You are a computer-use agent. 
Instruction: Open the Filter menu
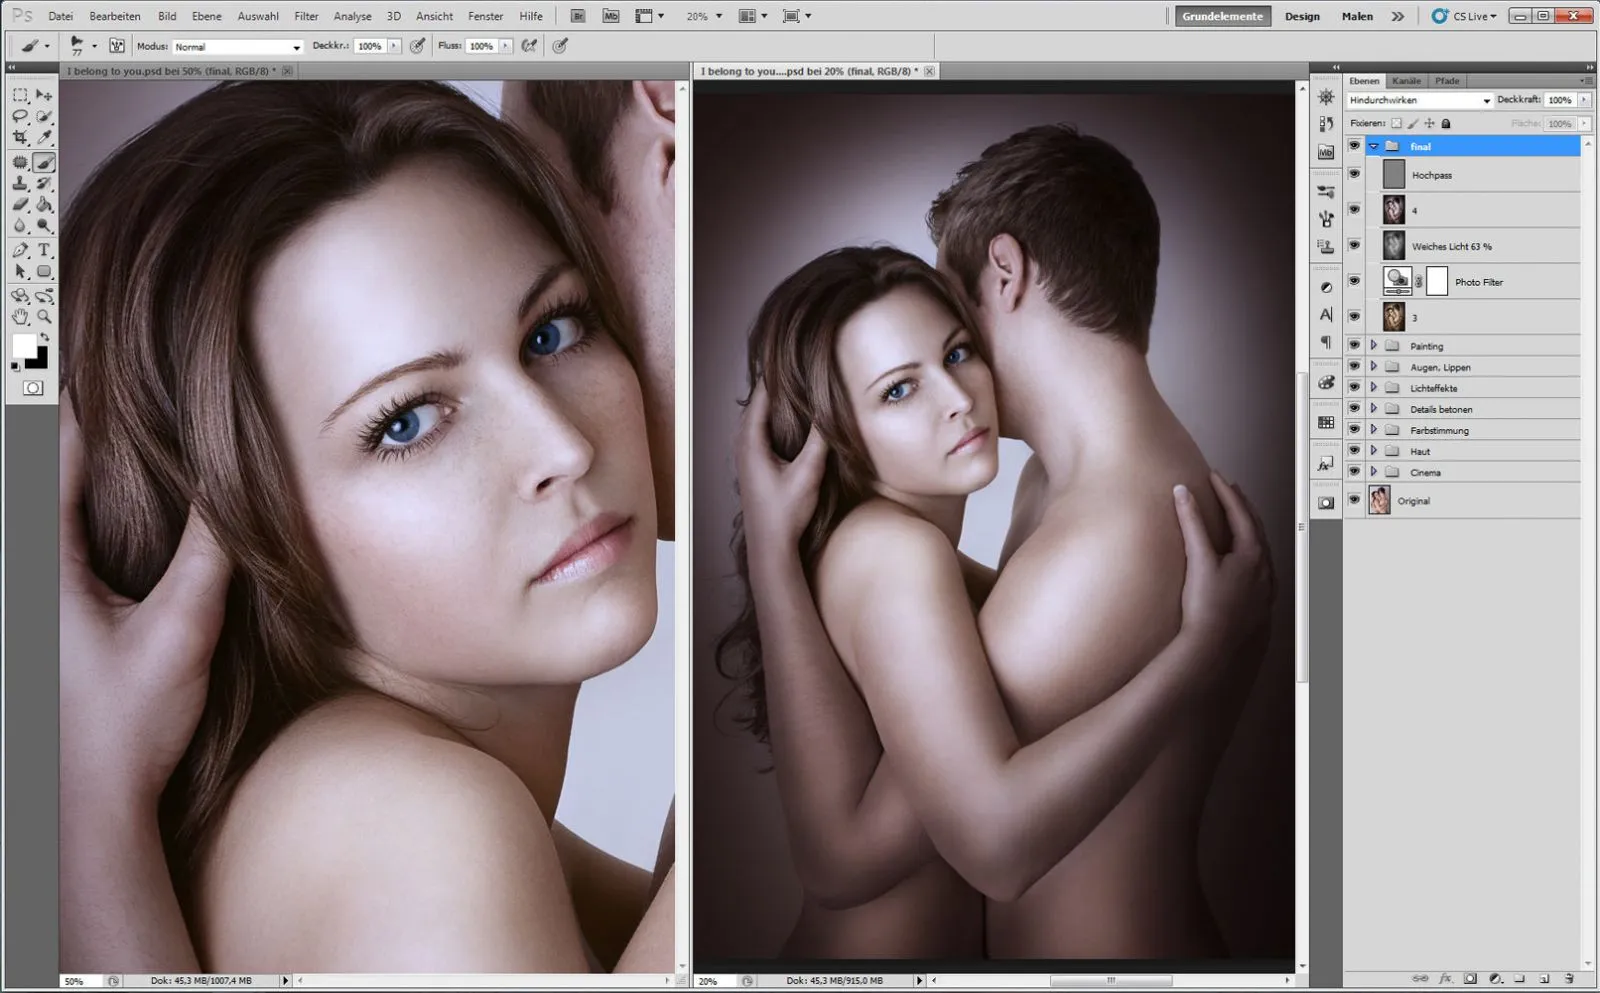(306, 16)
